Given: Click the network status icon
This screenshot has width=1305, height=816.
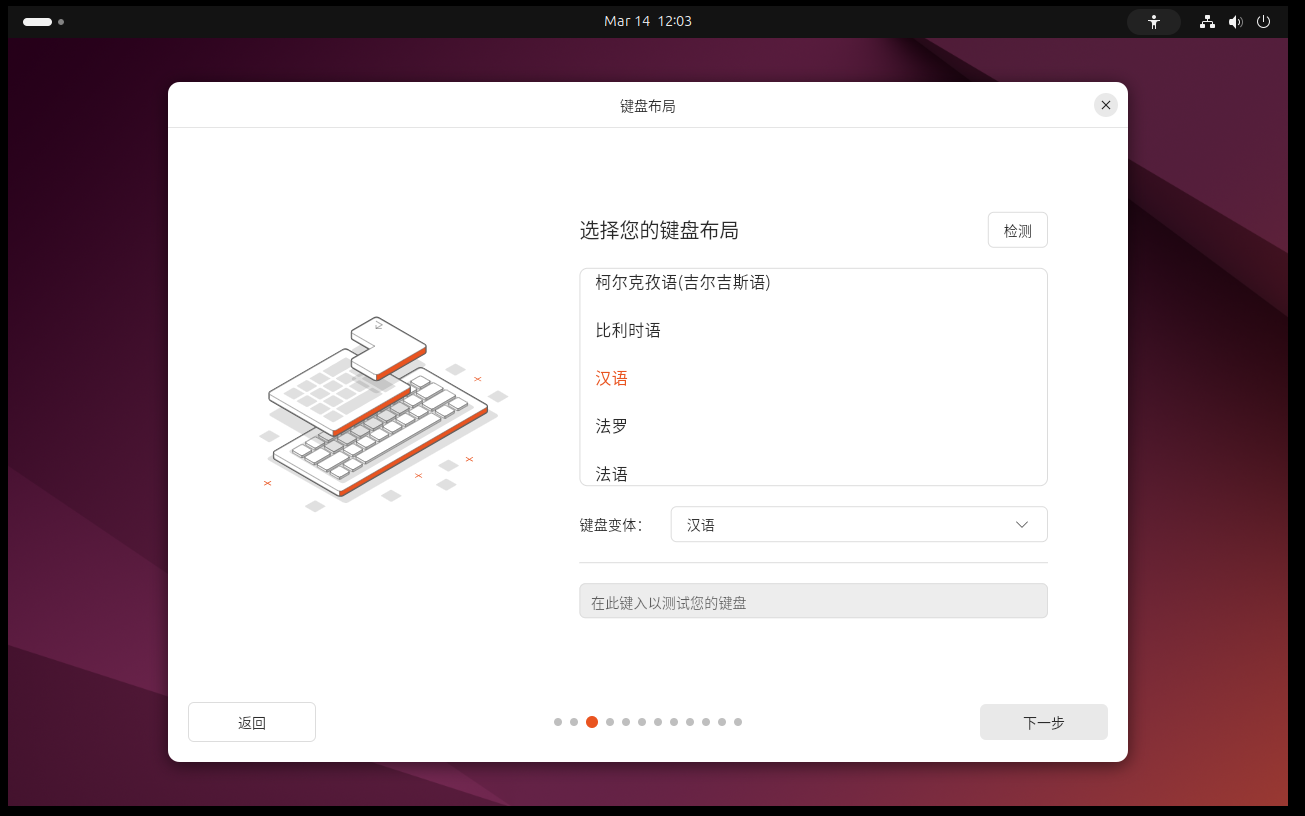Looking at the screenshot, I should coord(1208,22).
